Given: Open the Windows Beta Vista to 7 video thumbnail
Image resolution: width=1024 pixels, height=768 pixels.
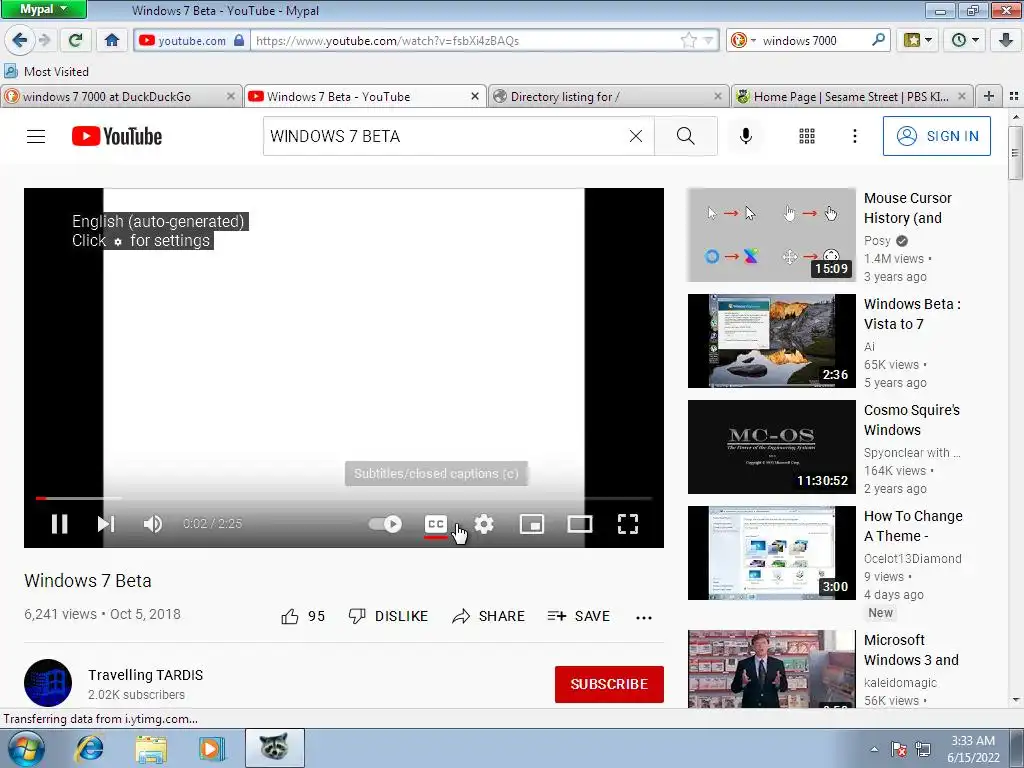Looking at the screenshot, I should point(771,341).
